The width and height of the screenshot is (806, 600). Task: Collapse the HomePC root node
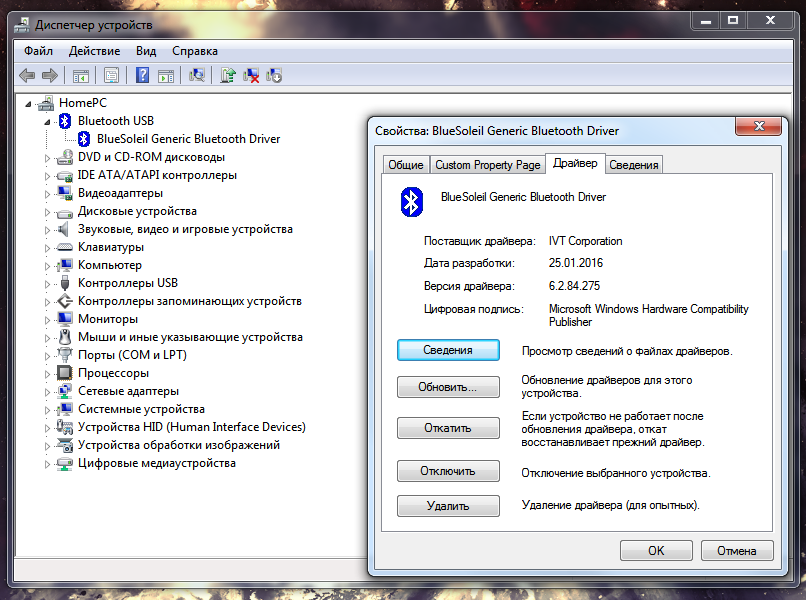[x=28, y=104]
